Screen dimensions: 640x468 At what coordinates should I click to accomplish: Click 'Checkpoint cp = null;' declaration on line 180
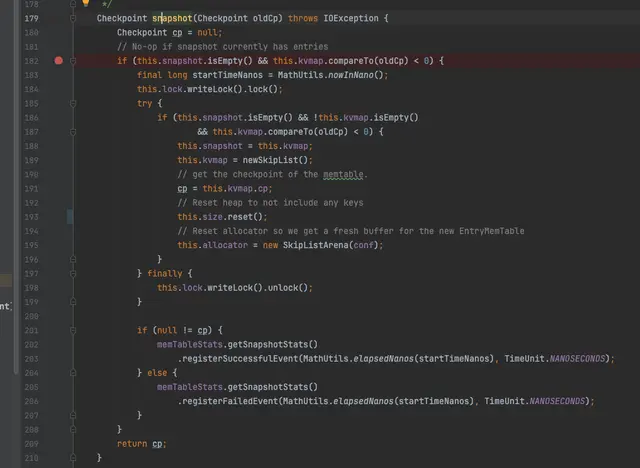pyautogui.click(x=170, y=33)
